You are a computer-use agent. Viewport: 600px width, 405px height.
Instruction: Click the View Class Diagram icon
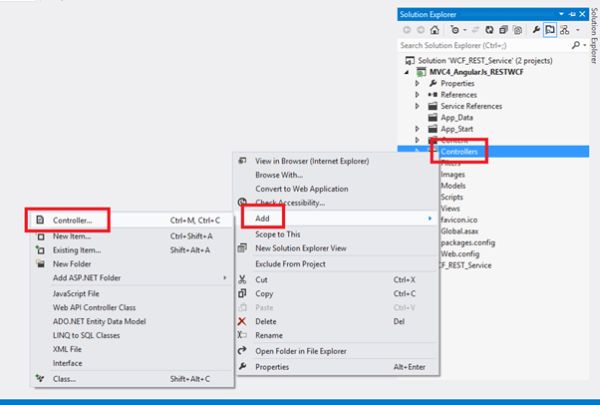tap(564, 30)
